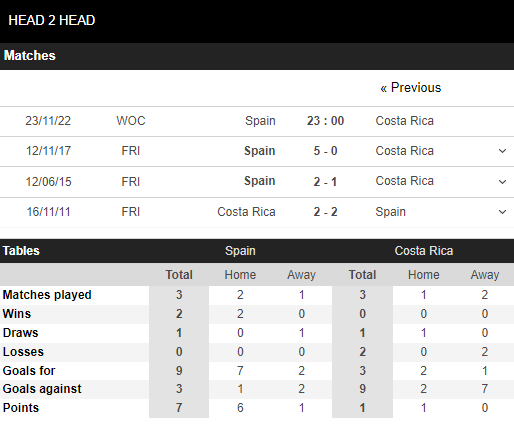Click the FRI label on the 12/11/17 row
This screenshot has height=437, width=514.
(131, 151)
